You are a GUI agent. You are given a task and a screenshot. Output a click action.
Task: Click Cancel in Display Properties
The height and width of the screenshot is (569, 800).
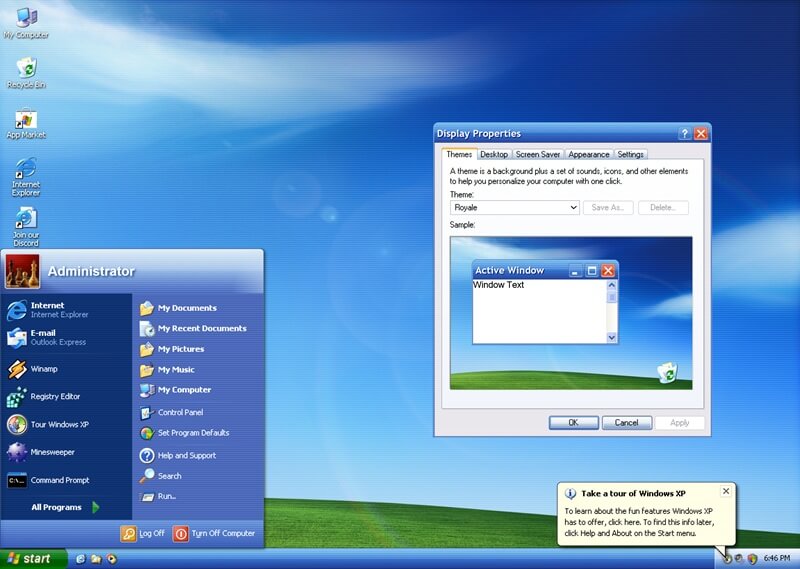(x=627, y=423)
